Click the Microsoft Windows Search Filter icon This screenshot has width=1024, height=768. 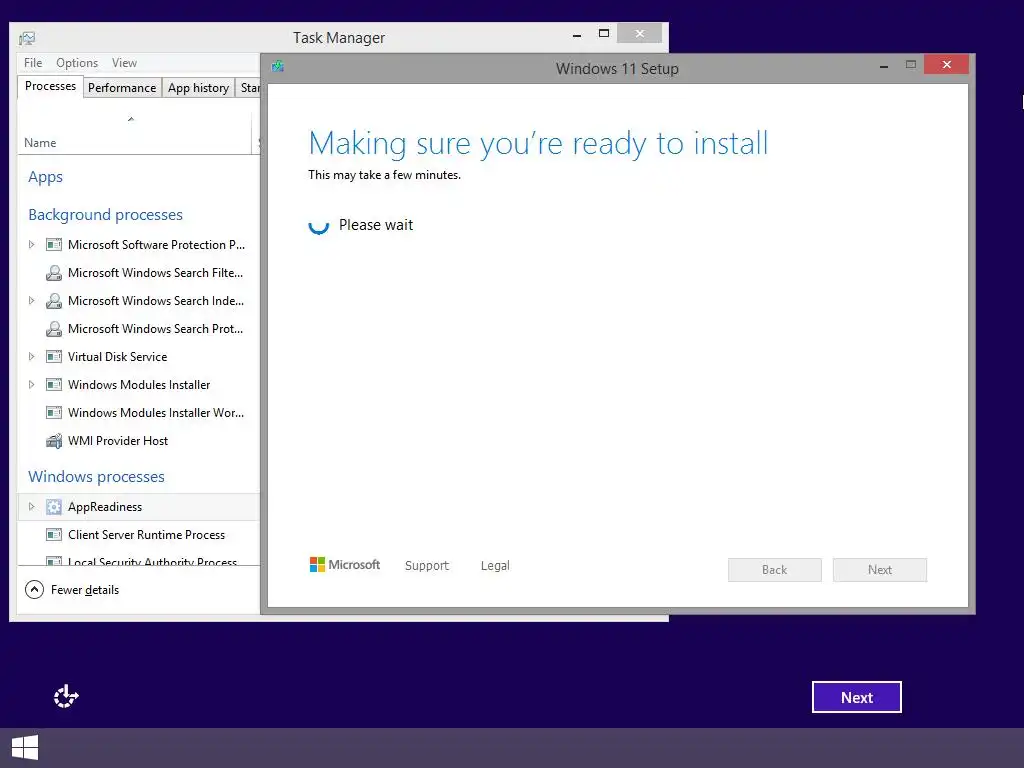[54, 273]
